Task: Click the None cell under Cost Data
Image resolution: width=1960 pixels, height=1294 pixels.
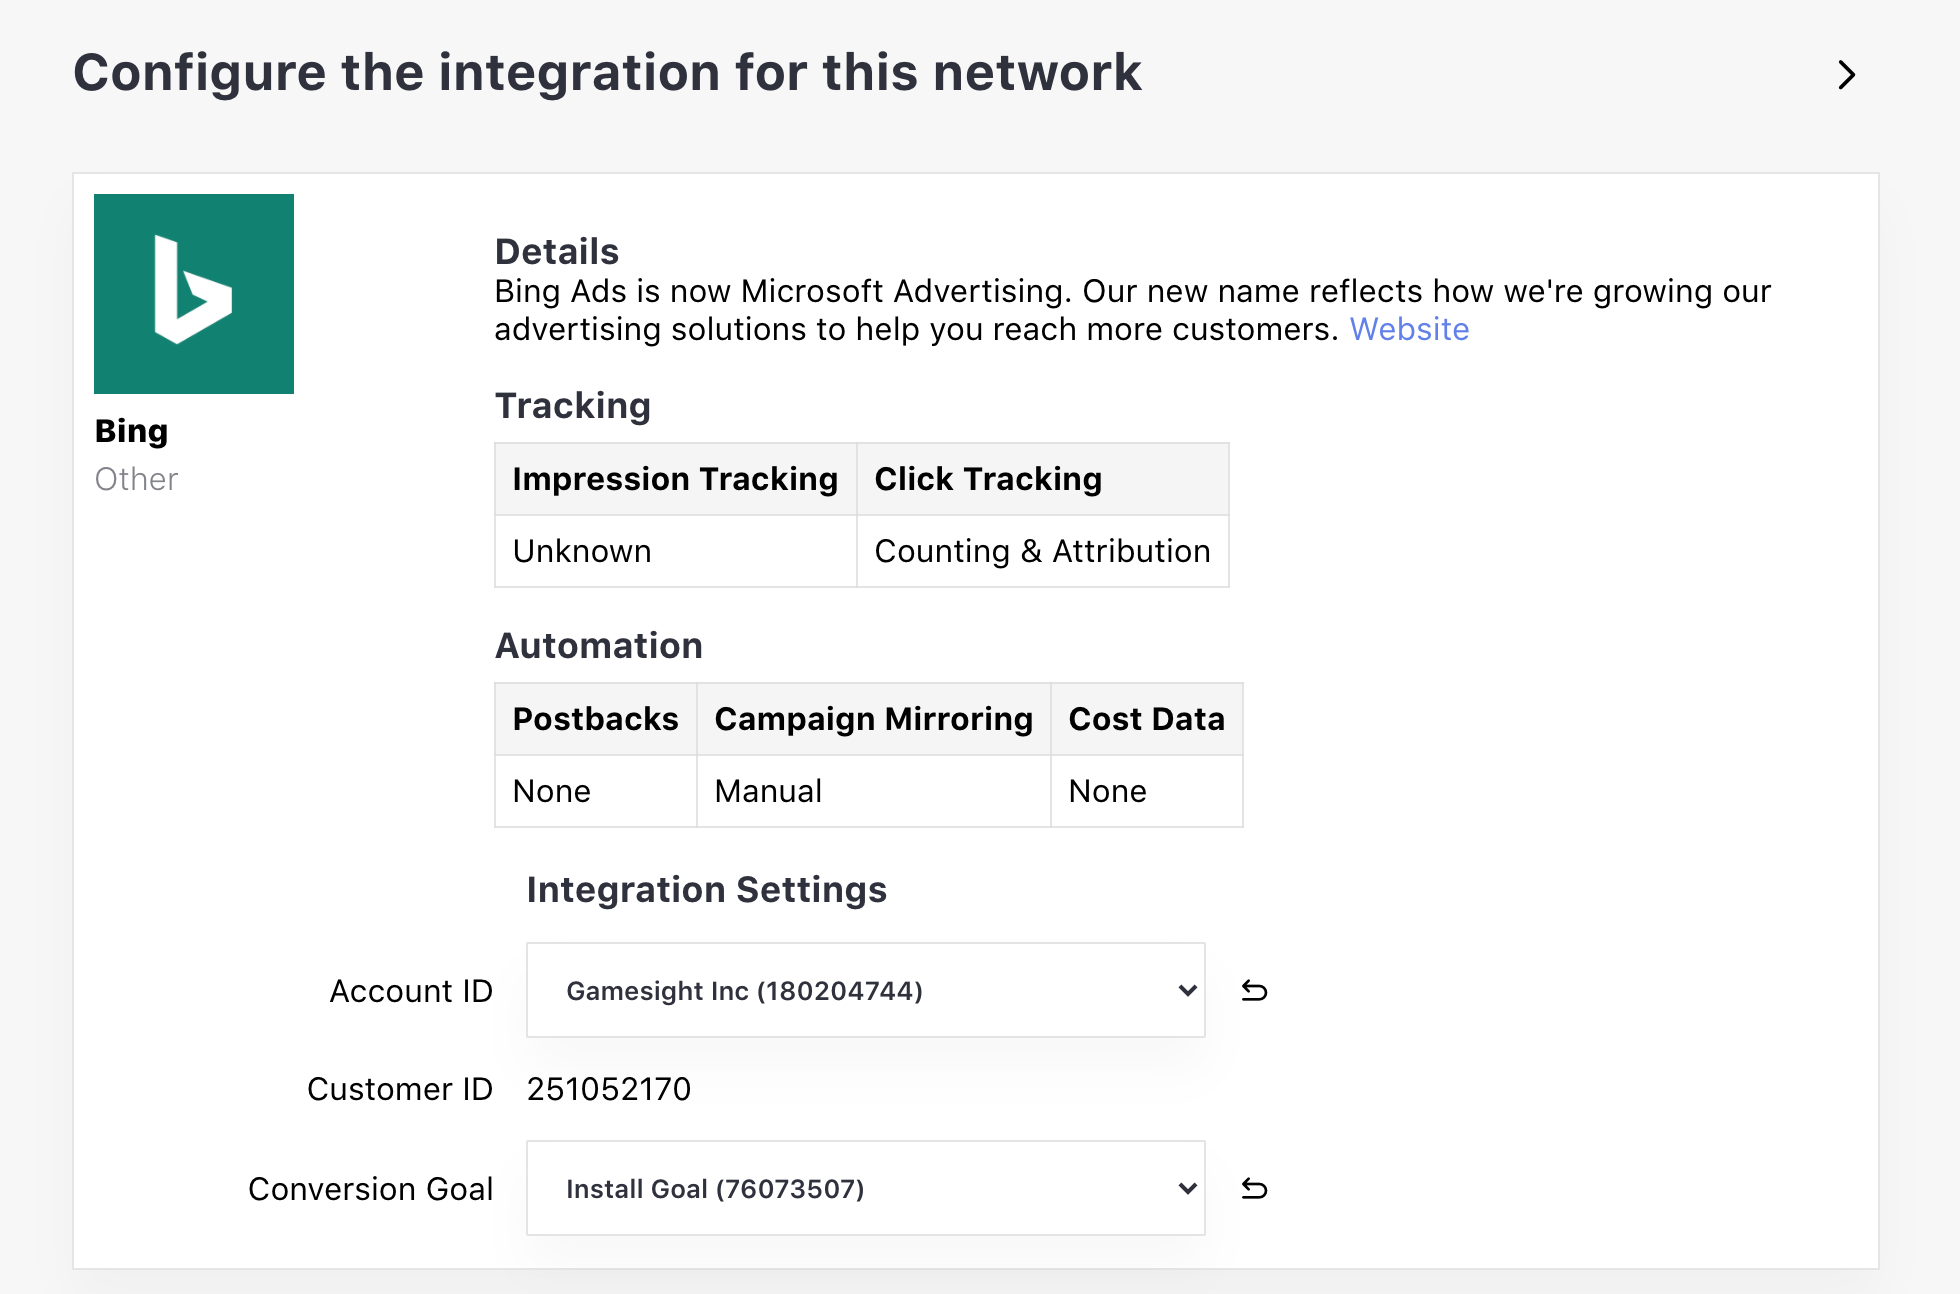Action: (x=1147, y=791)
